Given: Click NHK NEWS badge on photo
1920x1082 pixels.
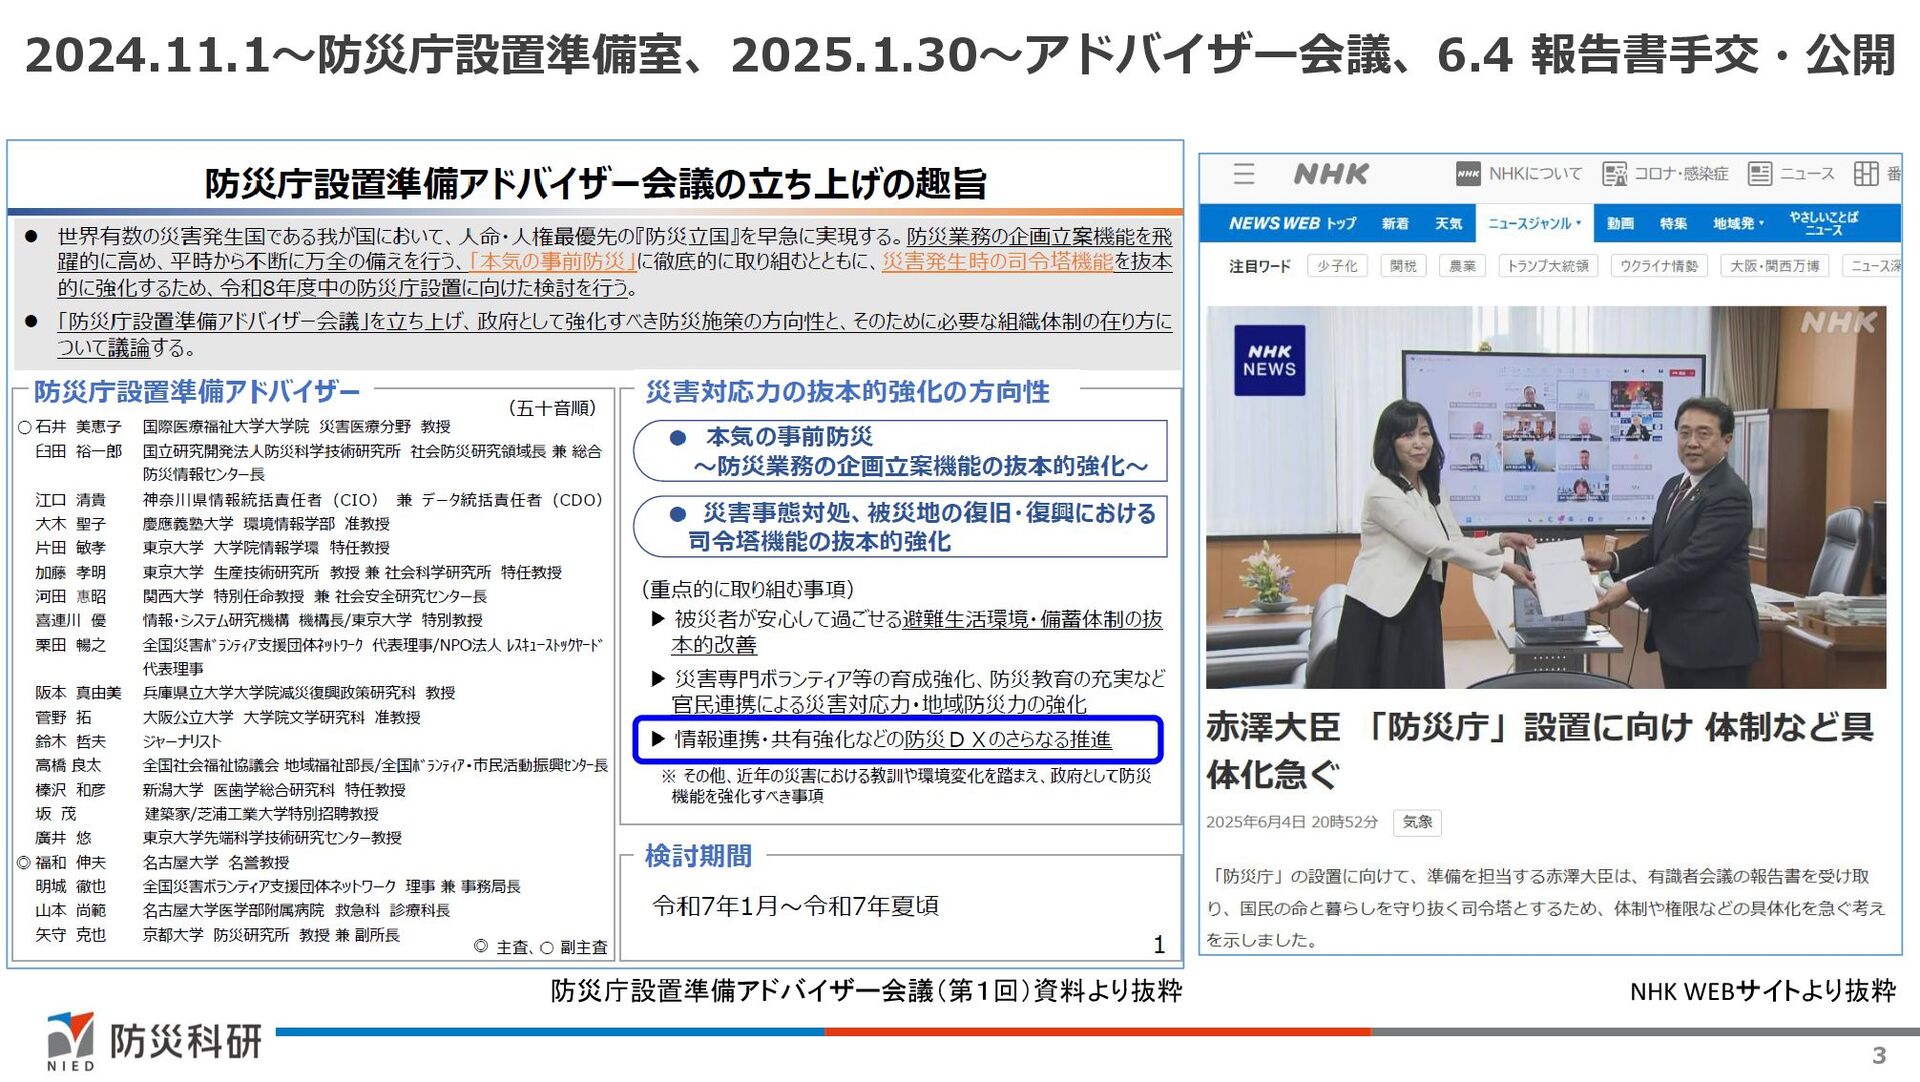Looking at the screenshot, I should click(1269, 360).
